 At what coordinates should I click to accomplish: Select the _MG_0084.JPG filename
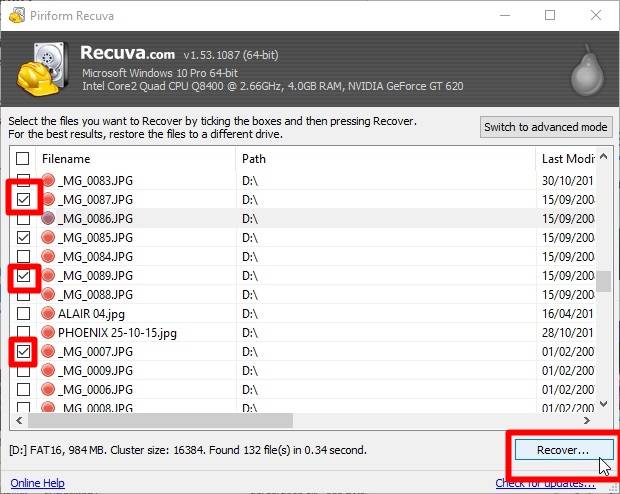point(95,257)
